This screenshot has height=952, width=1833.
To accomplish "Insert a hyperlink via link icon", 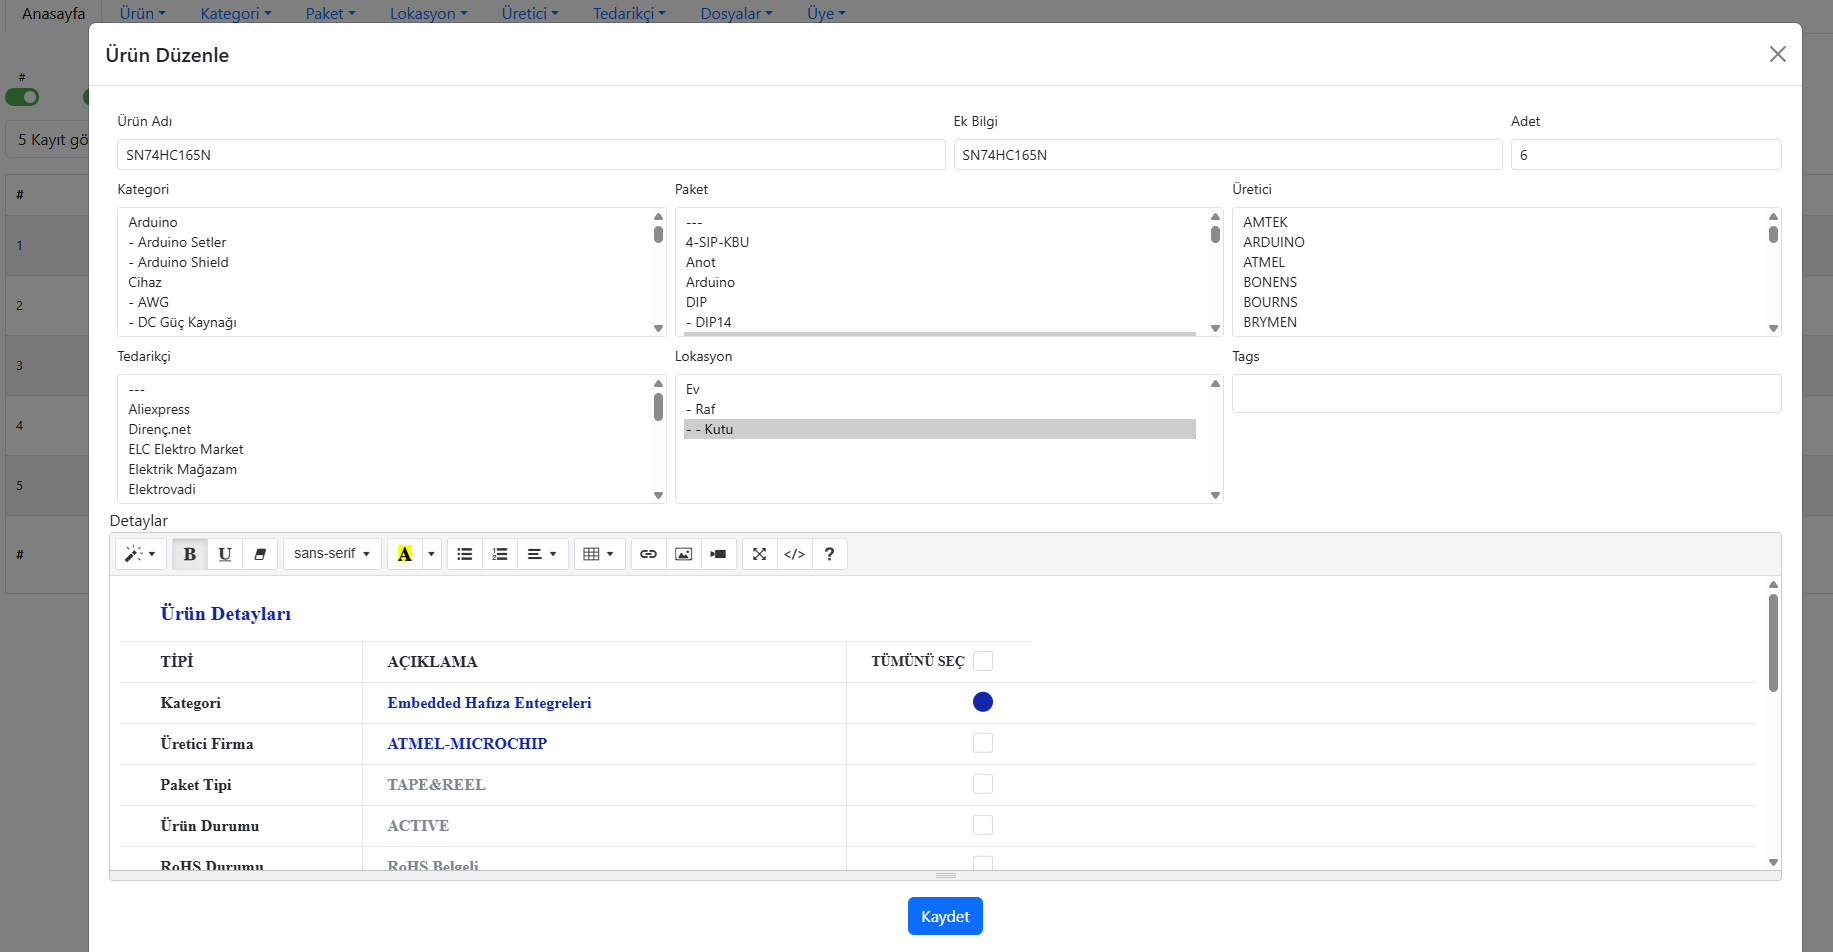I will 648,554.
